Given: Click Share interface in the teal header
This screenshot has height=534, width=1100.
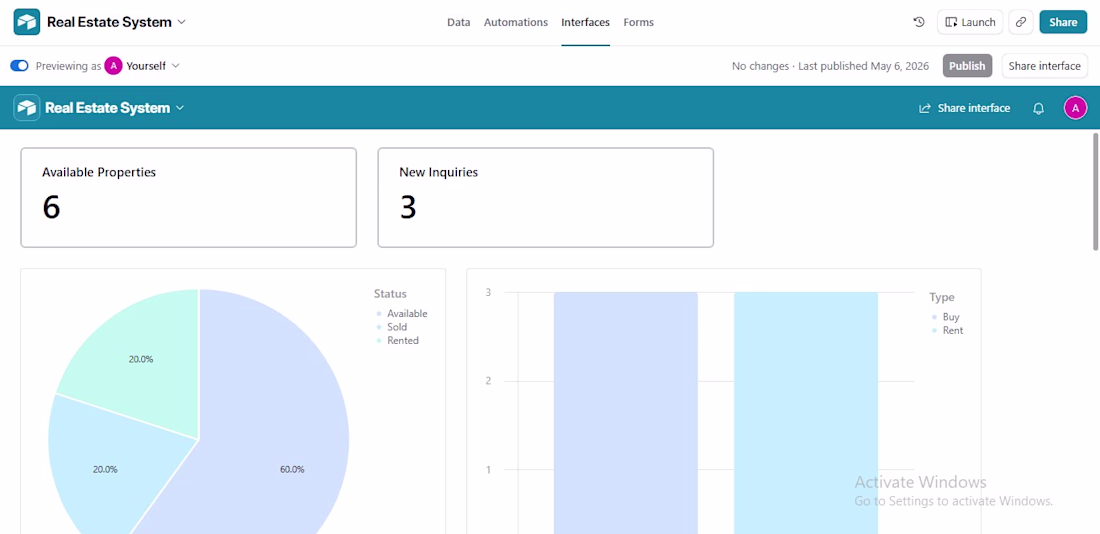Looking at the screenshot, I should 965,108.
